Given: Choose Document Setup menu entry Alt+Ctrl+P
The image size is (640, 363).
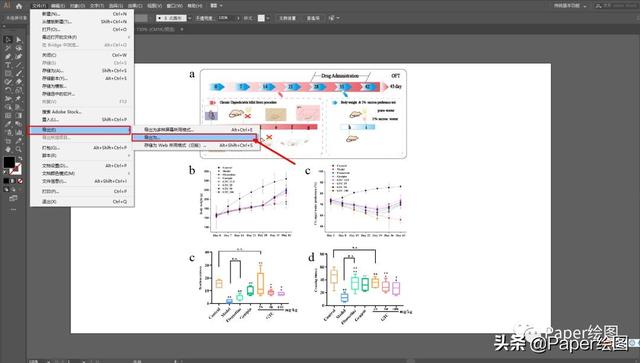Looking at the screenshot, I should 82,166.
